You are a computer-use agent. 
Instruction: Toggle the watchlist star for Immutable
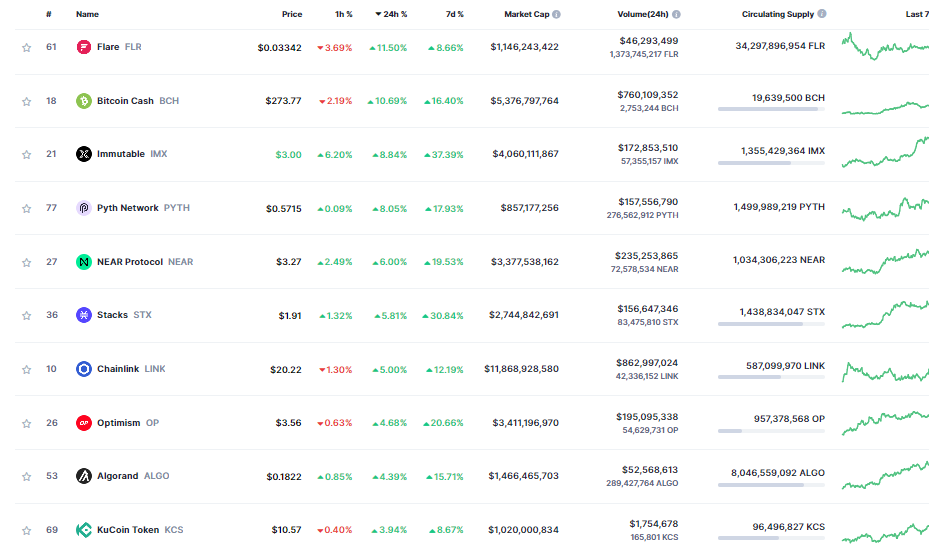(x=27, y=155)
